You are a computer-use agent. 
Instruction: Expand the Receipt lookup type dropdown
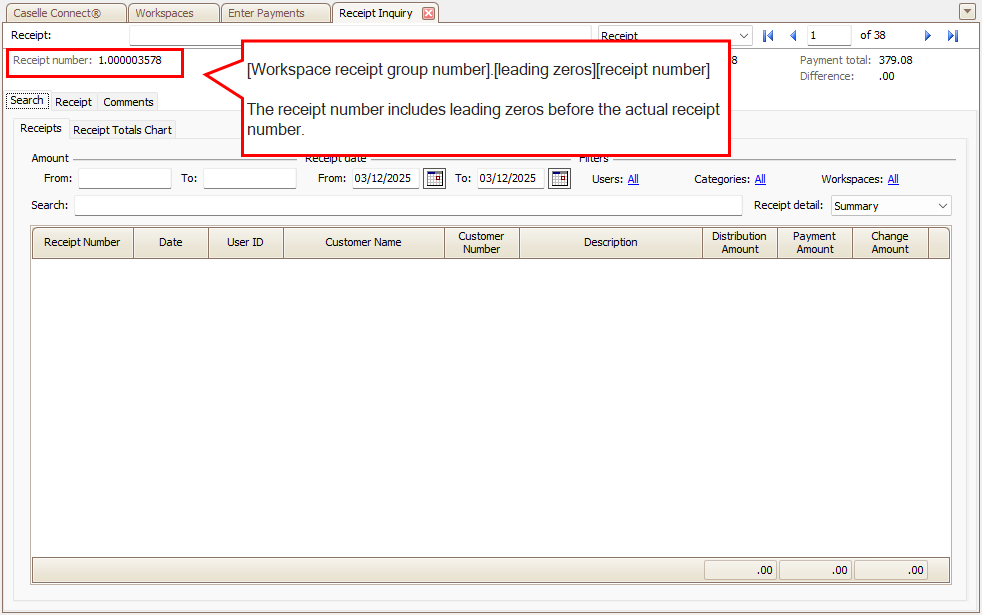pos(743,36)
